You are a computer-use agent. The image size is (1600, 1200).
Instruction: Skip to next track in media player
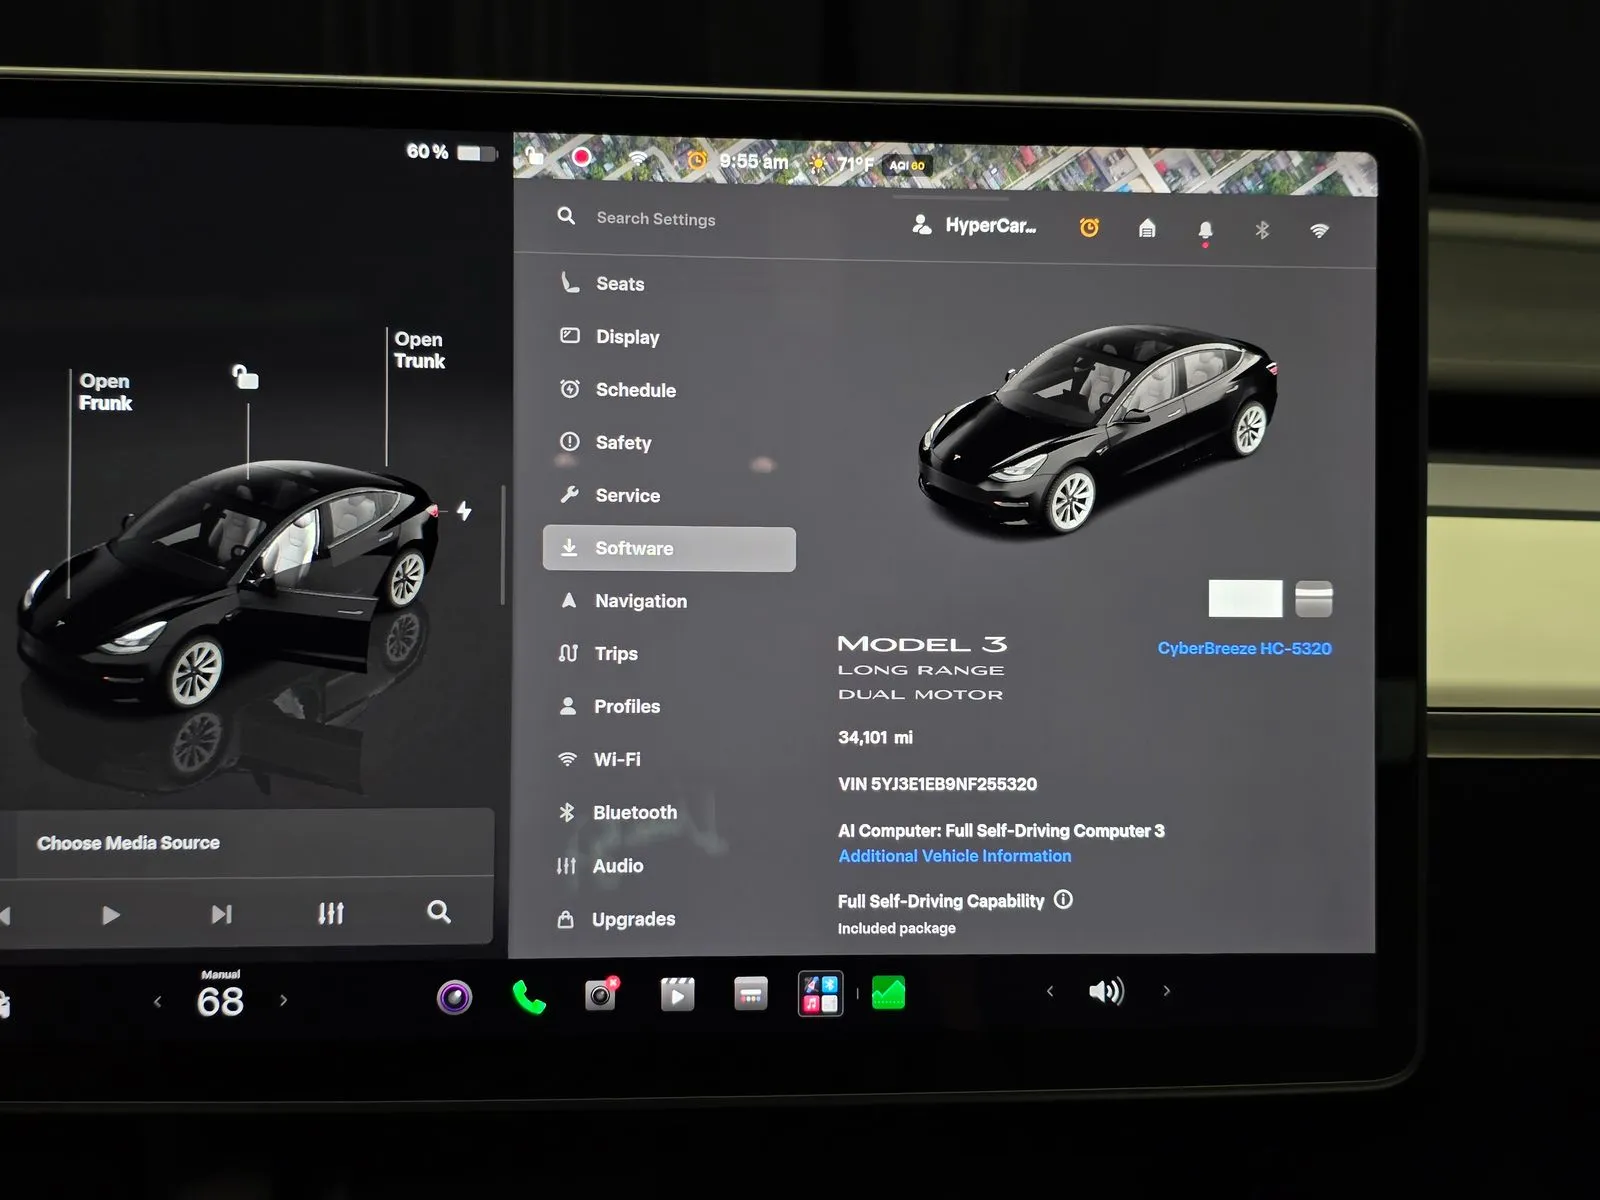click(221, 914)
